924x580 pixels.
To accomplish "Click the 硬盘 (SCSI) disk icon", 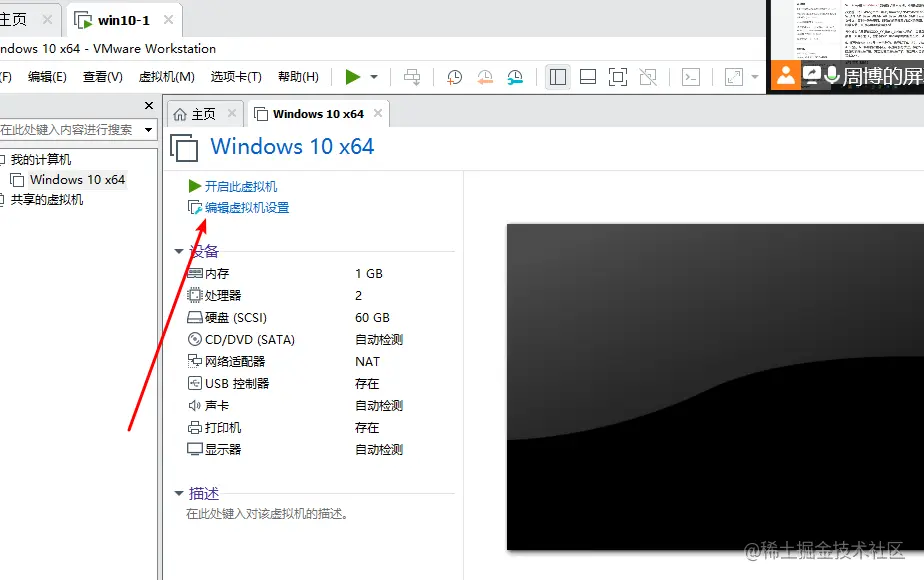I will (195, 318).
